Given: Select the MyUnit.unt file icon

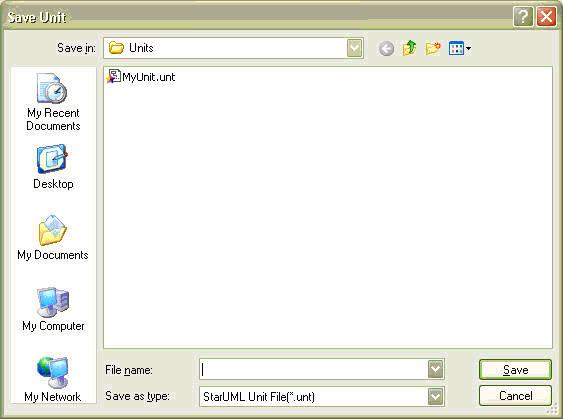Looking at the screenshot, I should click(x=113, y=76).
